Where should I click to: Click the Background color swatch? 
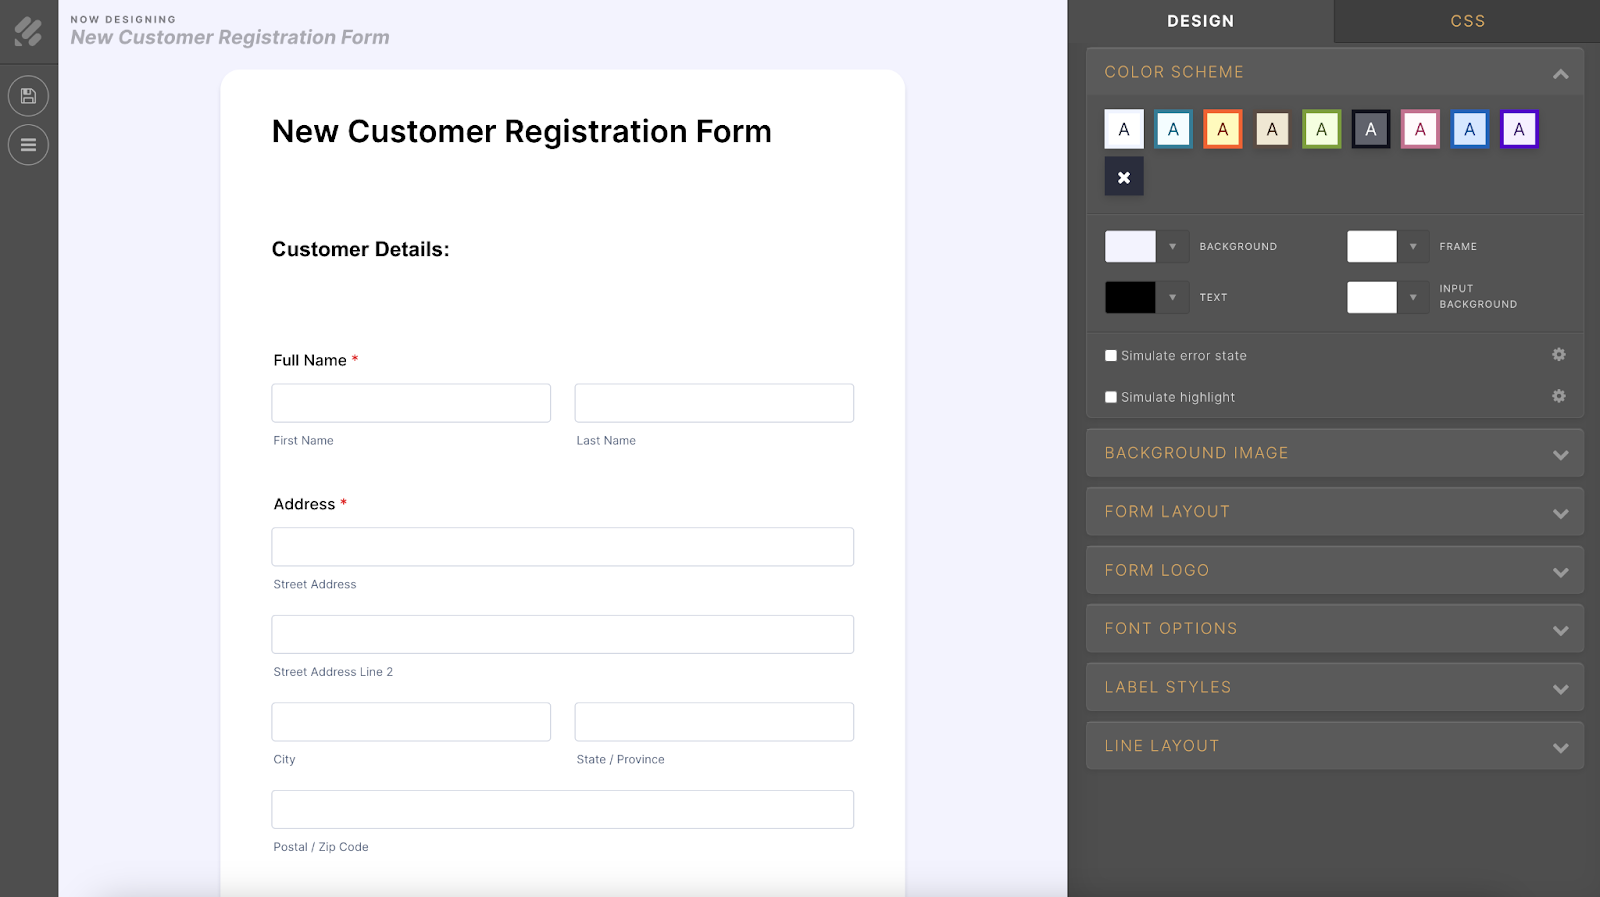point(1130,246)
